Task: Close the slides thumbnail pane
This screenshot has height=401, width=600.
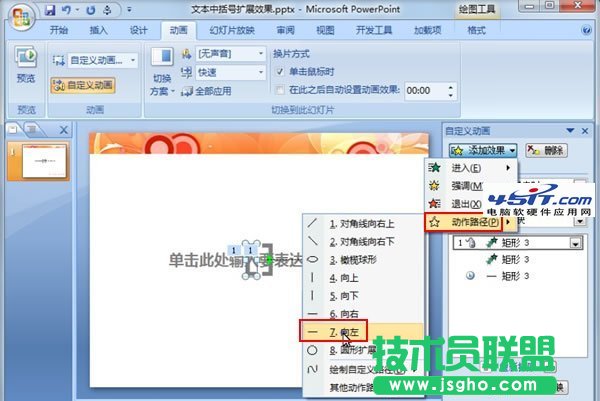Action: point(64,130)
